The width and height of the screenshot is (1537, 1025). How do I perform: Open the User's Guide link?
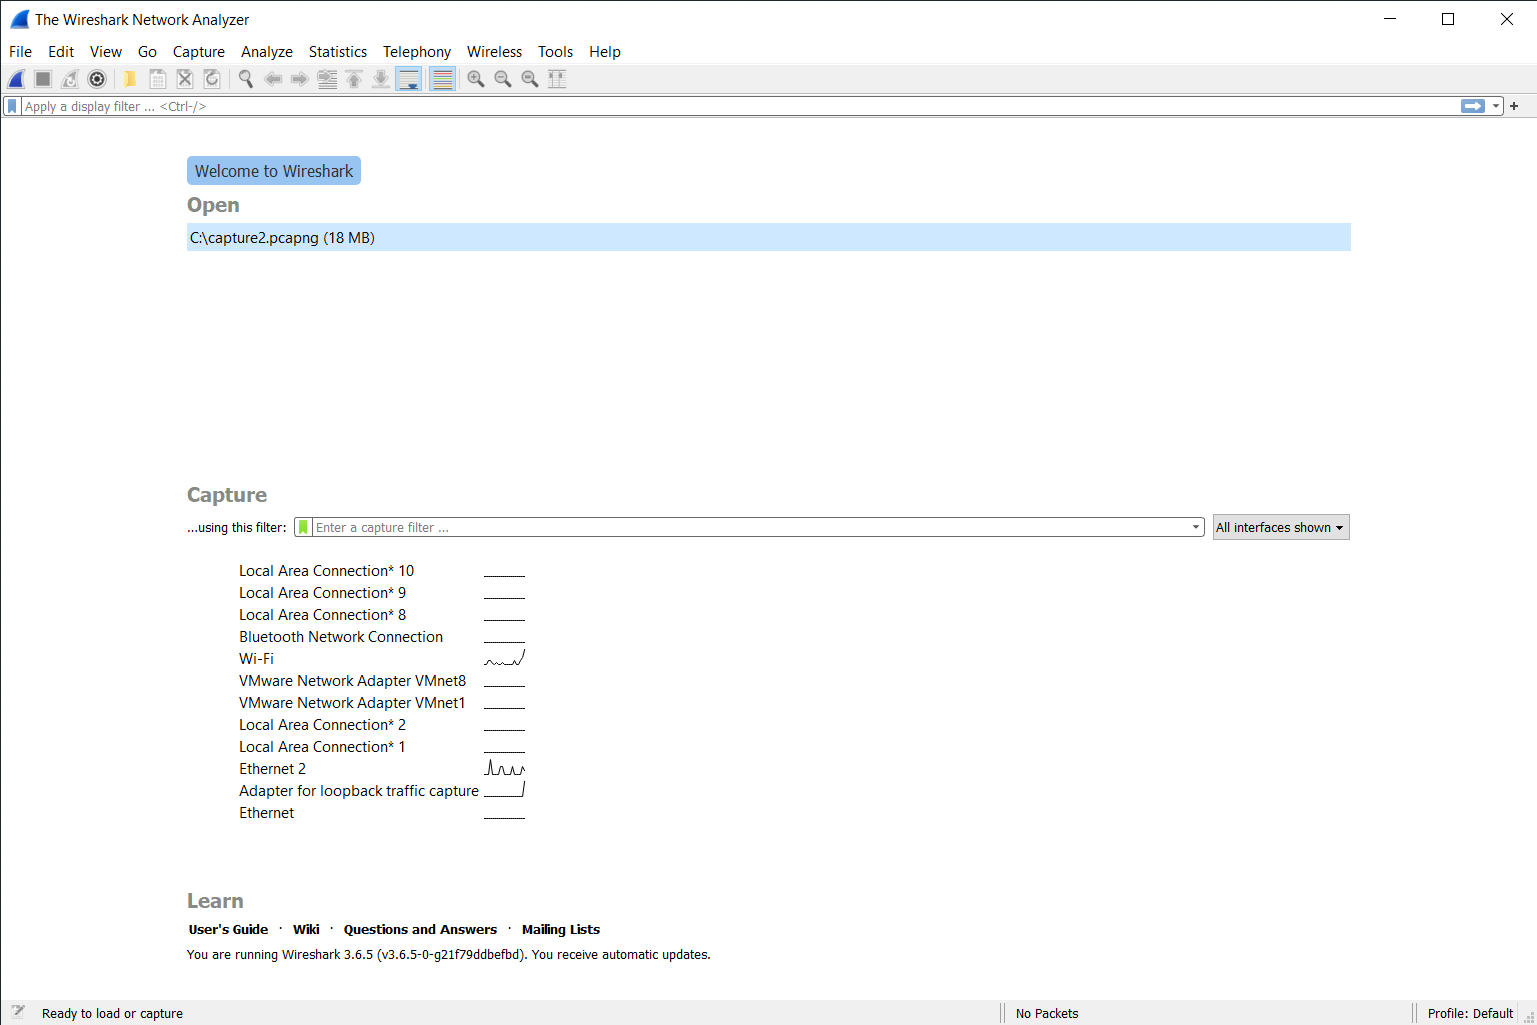(228, 929)
